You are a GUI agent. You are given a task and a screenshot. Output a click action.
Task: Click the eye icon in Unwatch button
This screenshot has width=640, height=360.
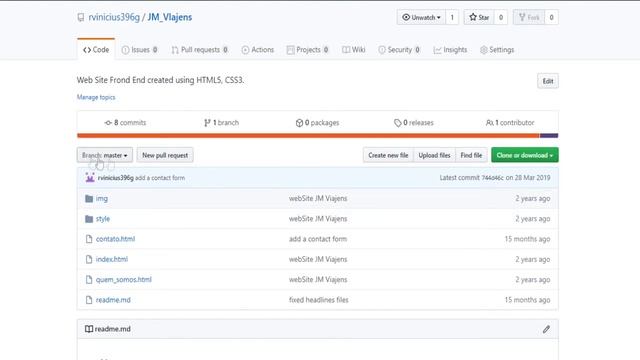[x=406, y=17]
